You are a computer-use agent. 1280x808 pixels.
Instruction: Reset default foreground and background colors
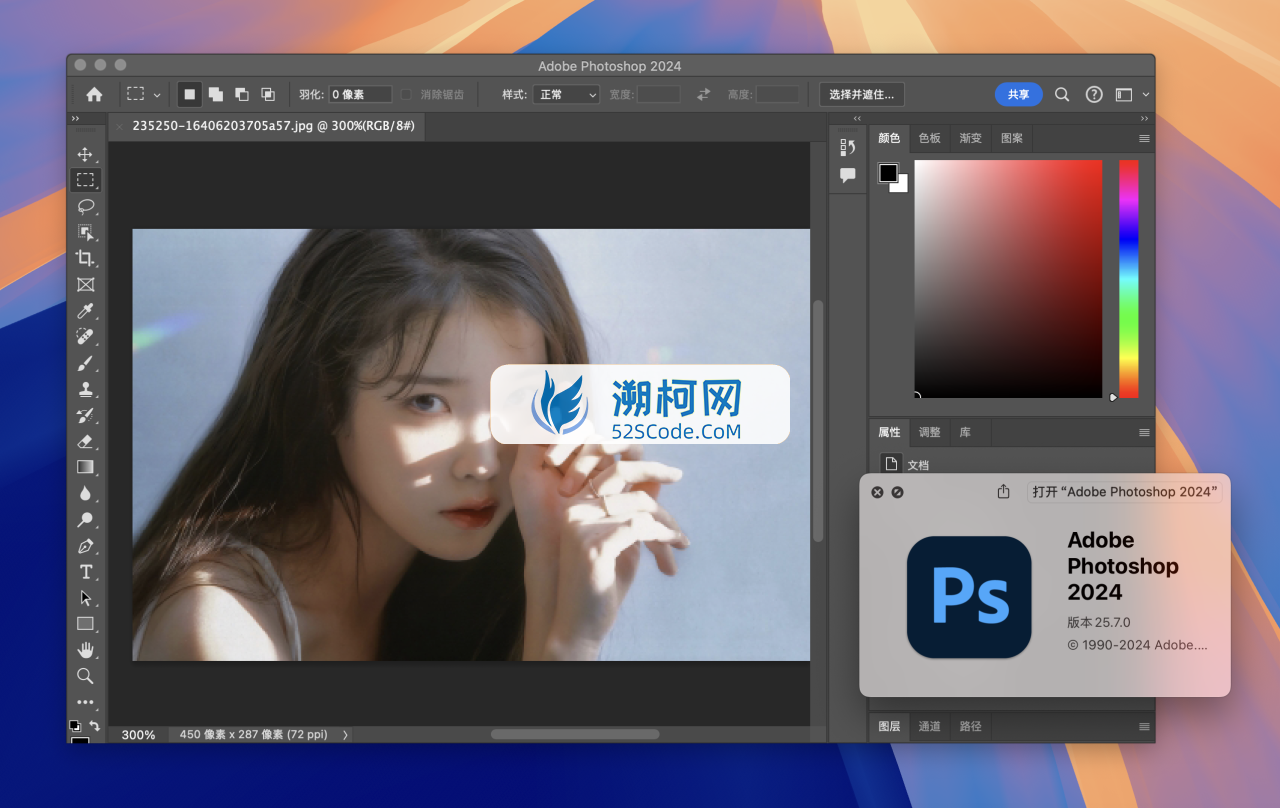coord(74,726)
